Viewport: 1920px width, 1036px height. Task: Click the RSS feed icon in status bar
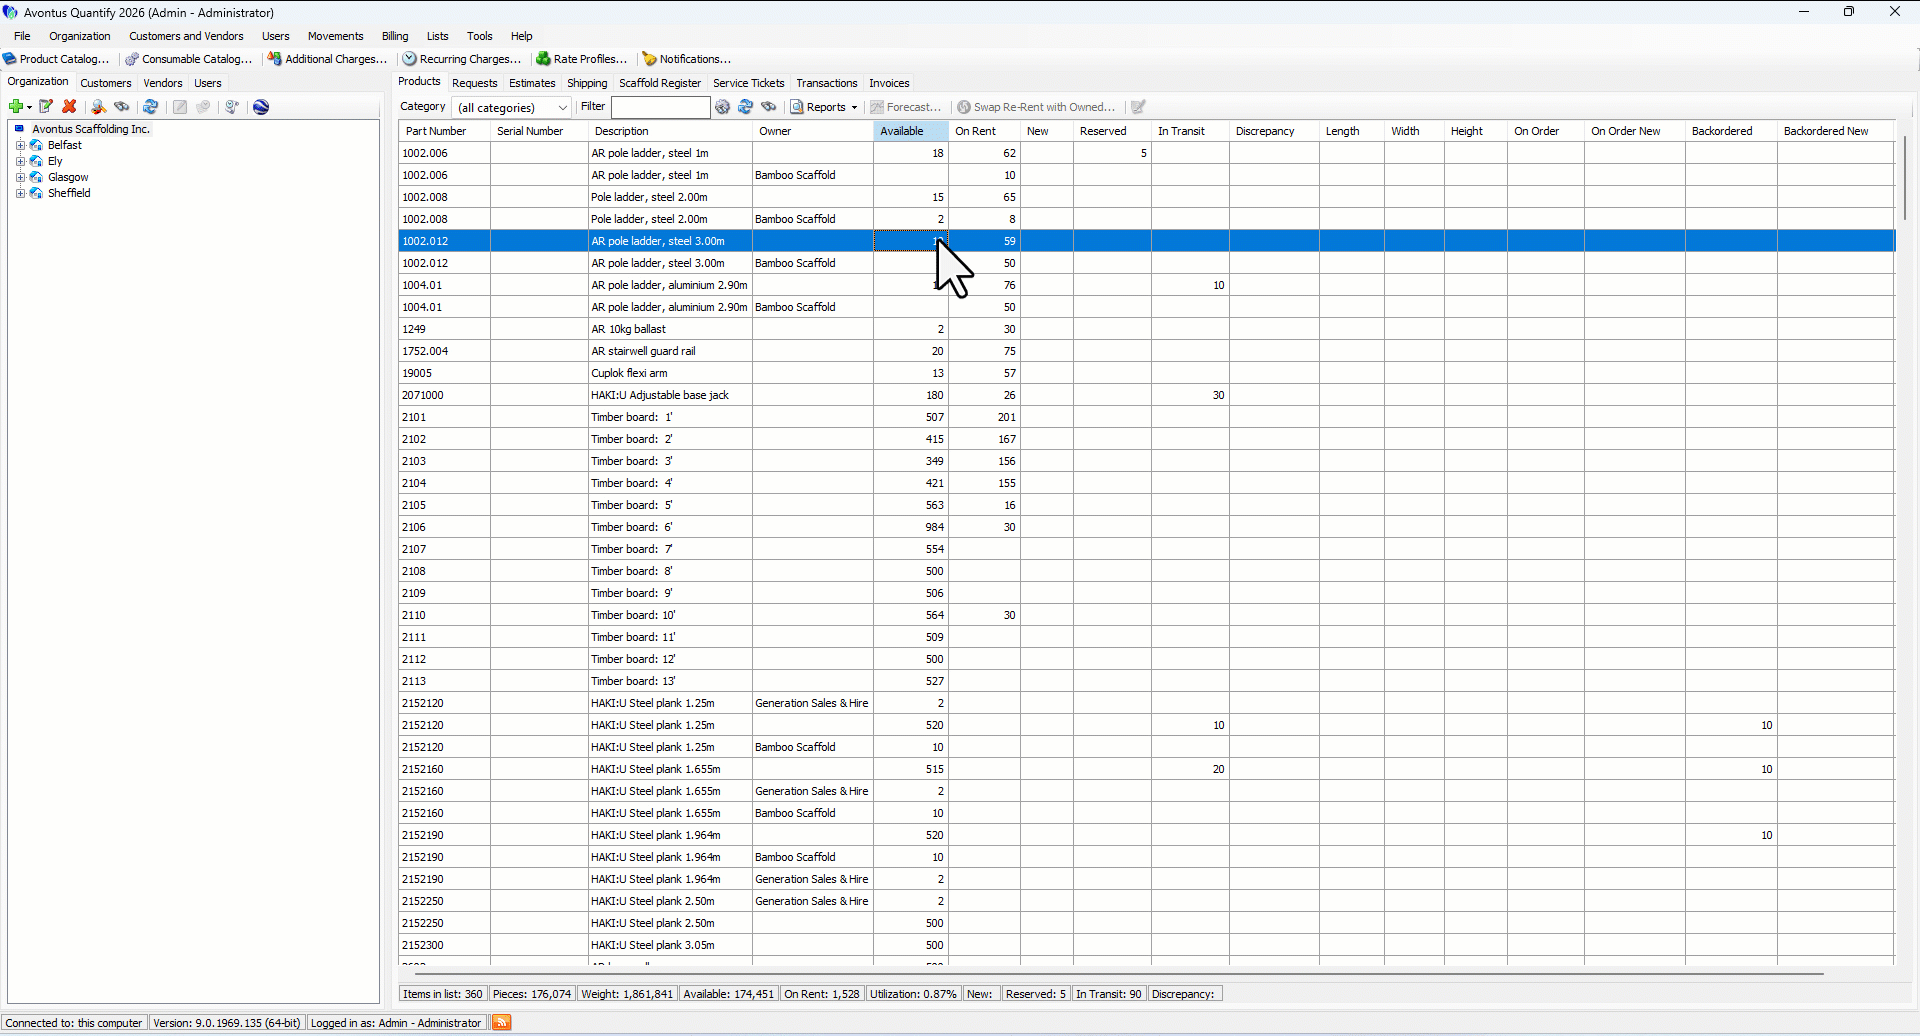[x=502, y=1022]
